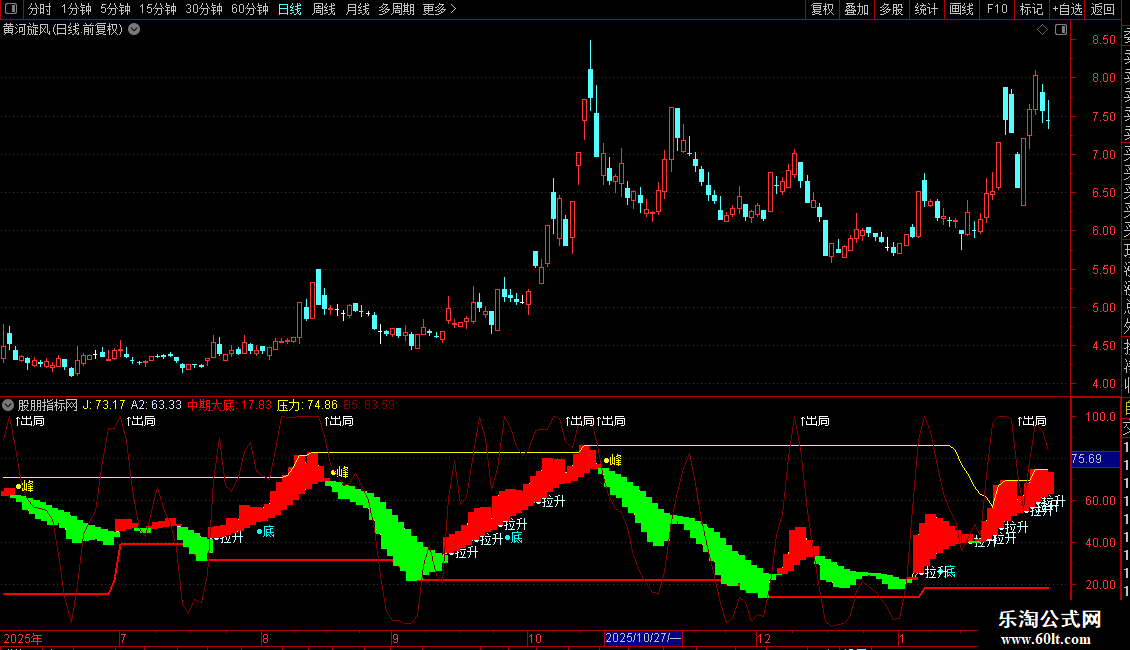Toggle the side panel icon at chart top-right

[x=1061, y=30]
